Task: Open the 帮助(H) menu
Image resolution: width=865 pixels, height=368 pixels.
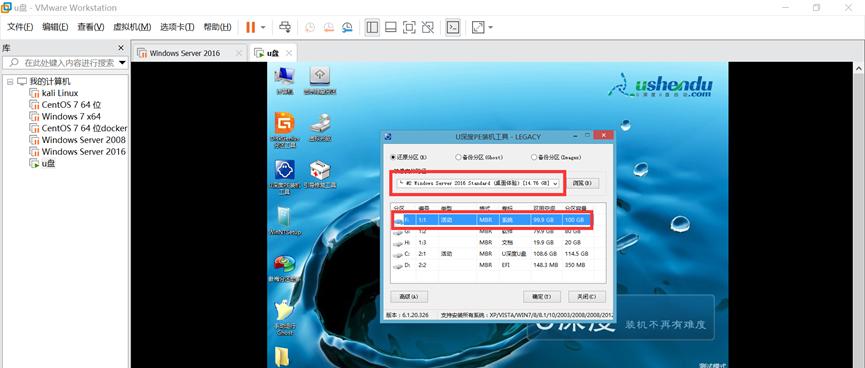Action: (217, 27)
